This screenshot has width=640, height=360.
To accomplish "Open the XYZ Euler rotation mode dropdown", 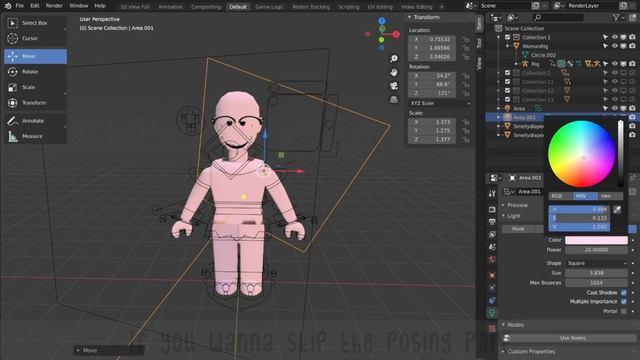I will tap(440, 104).
